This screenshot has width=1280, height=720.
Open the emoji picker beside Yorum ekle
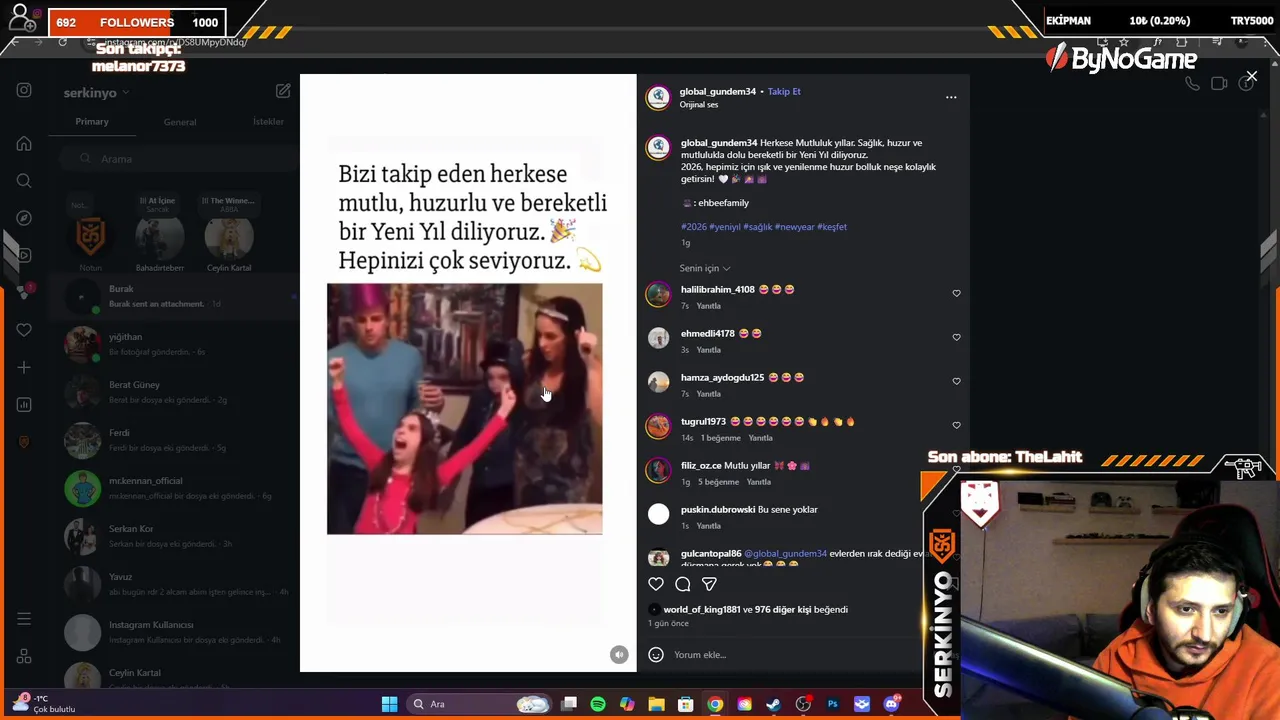pyautogui.click(x=656, y=655)
